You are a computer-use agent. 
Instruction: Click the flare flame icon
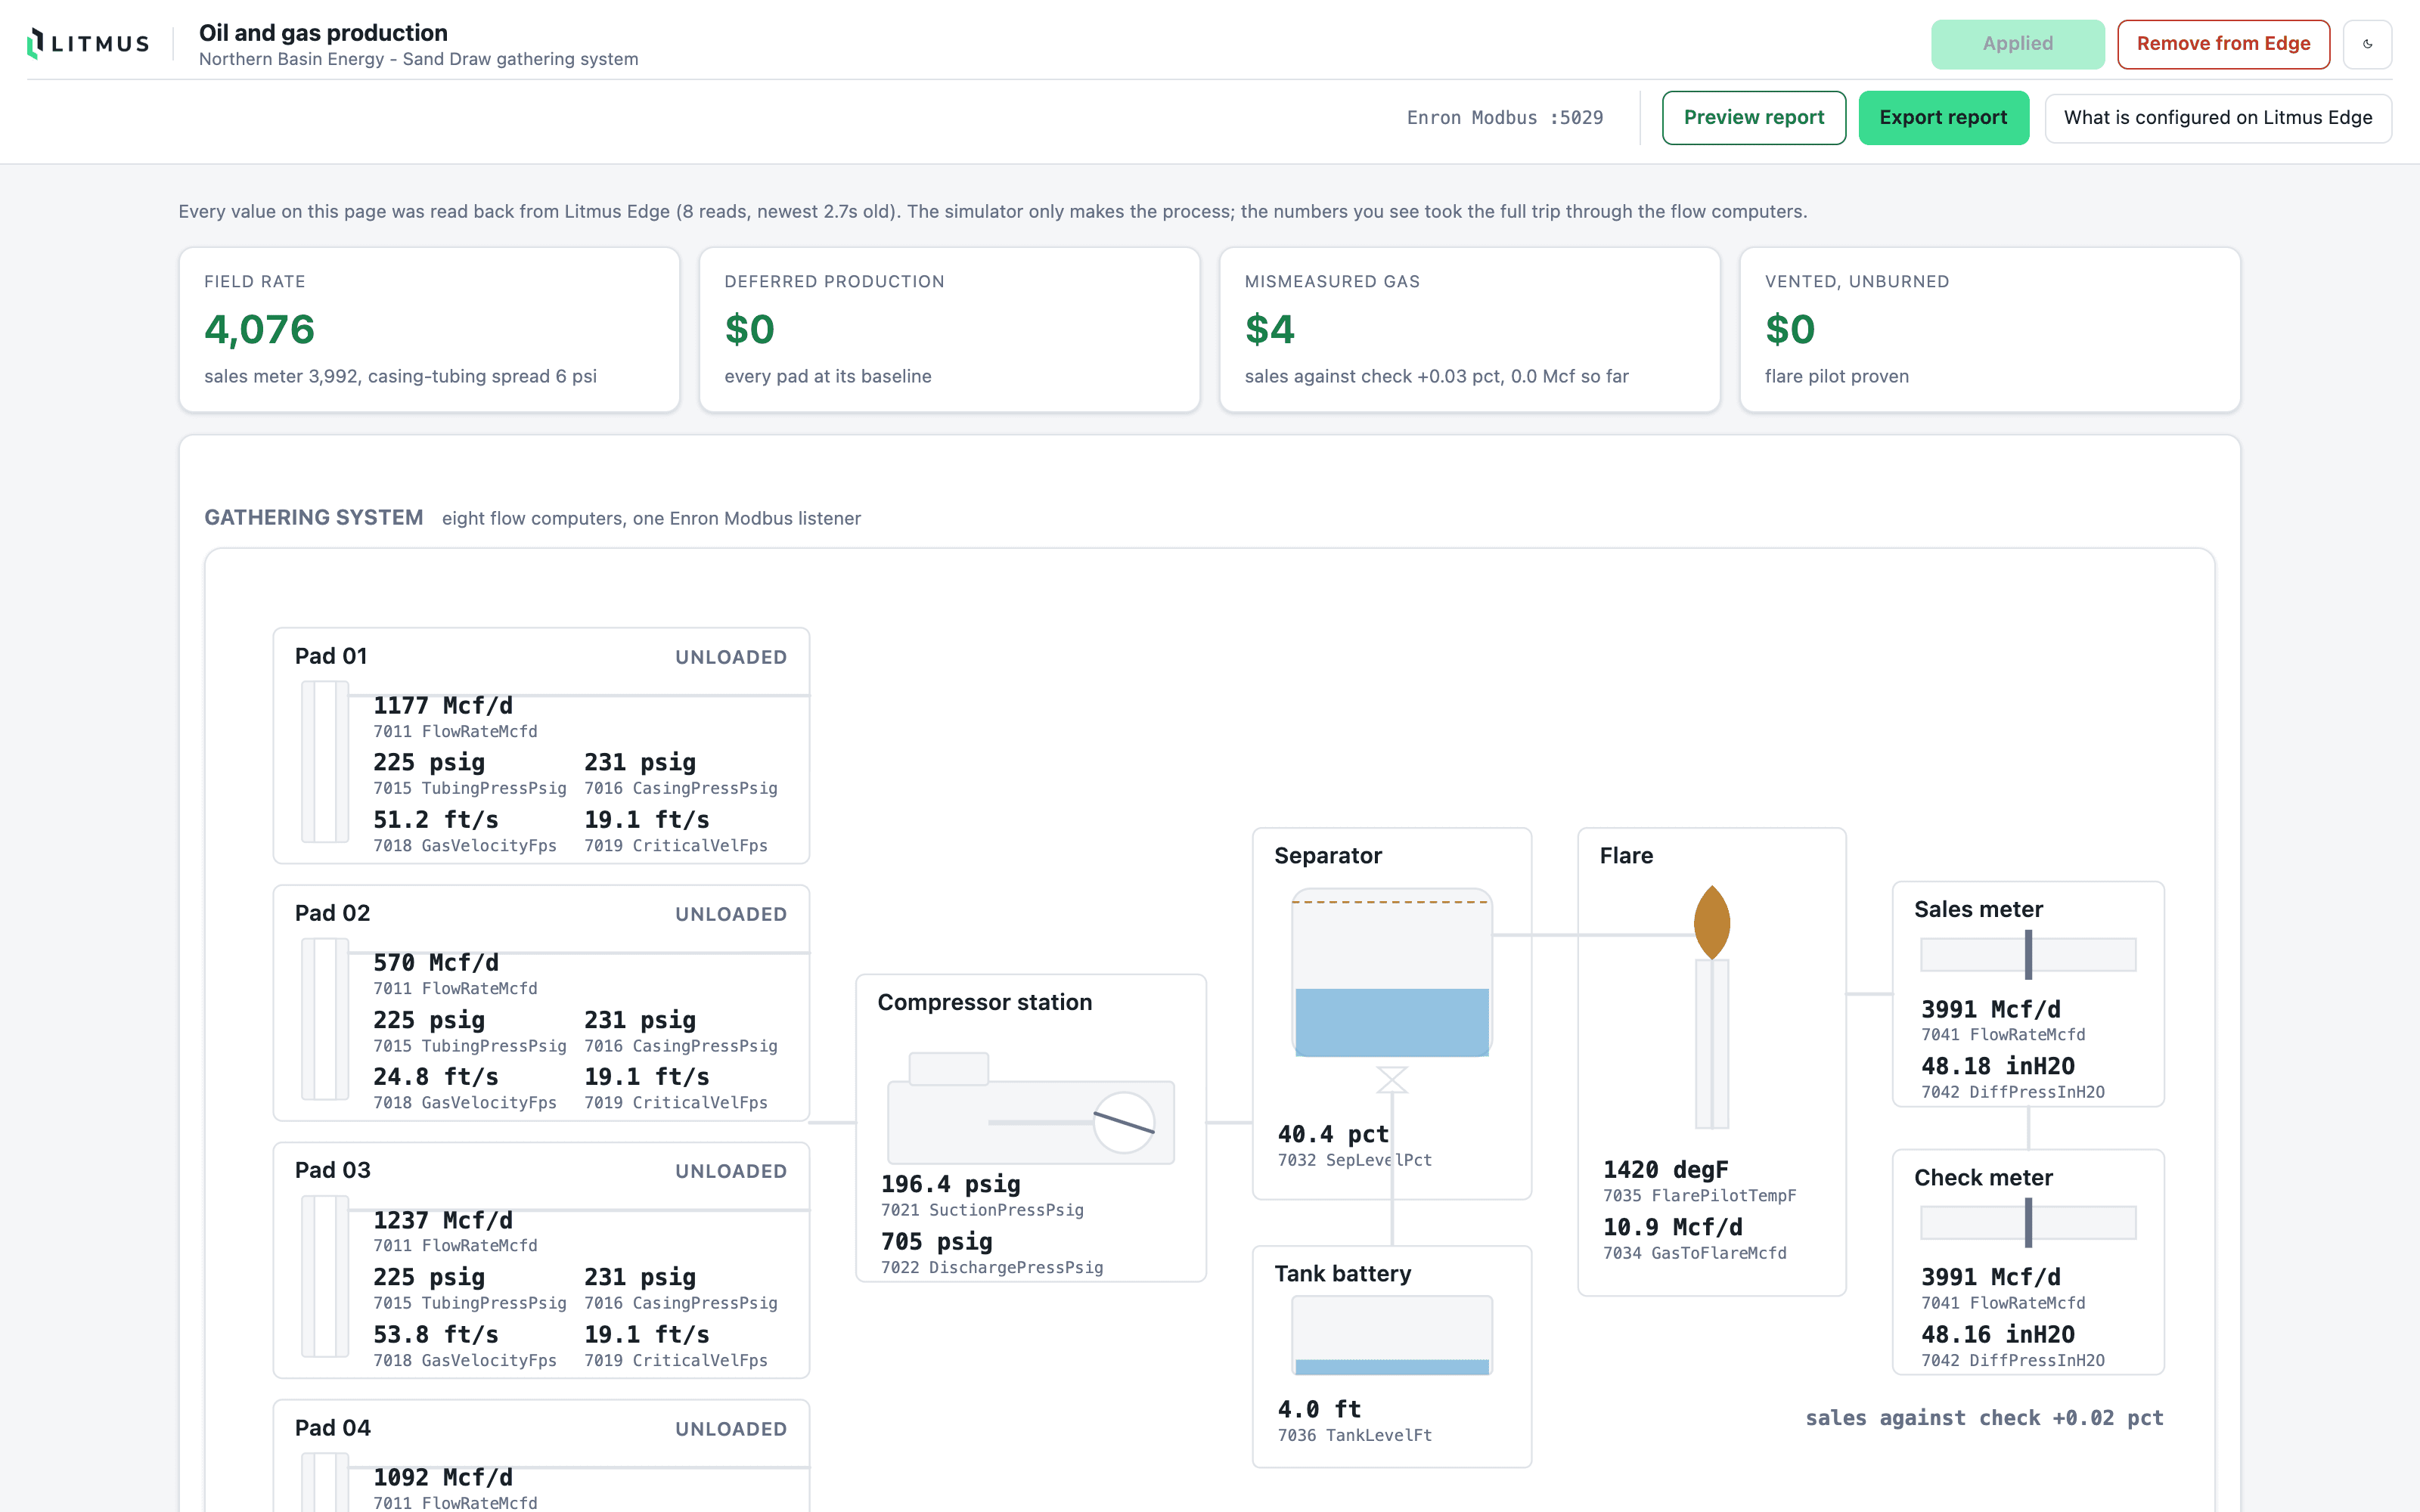click(1711, 922)
